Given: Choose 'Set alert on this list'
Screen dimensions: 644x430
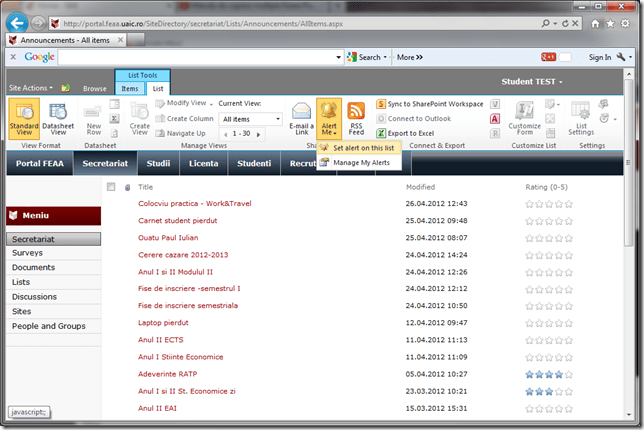Looking at the screenshot, I should tap(363, 148).
